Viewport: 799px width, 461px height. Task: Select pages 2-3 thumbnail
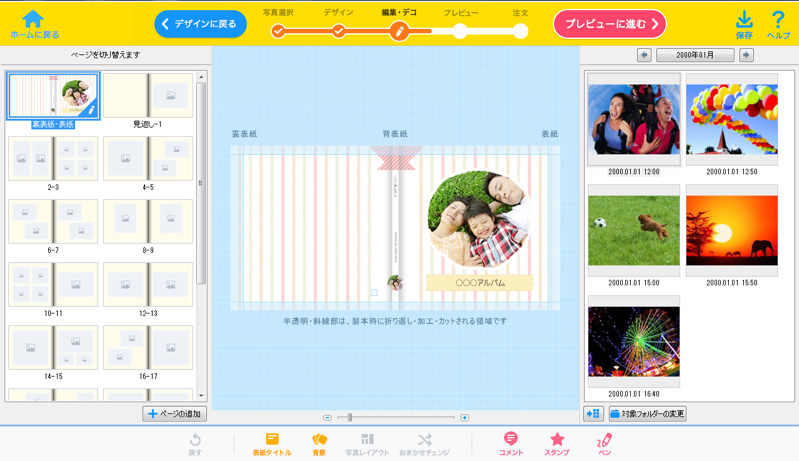point(53,158)
